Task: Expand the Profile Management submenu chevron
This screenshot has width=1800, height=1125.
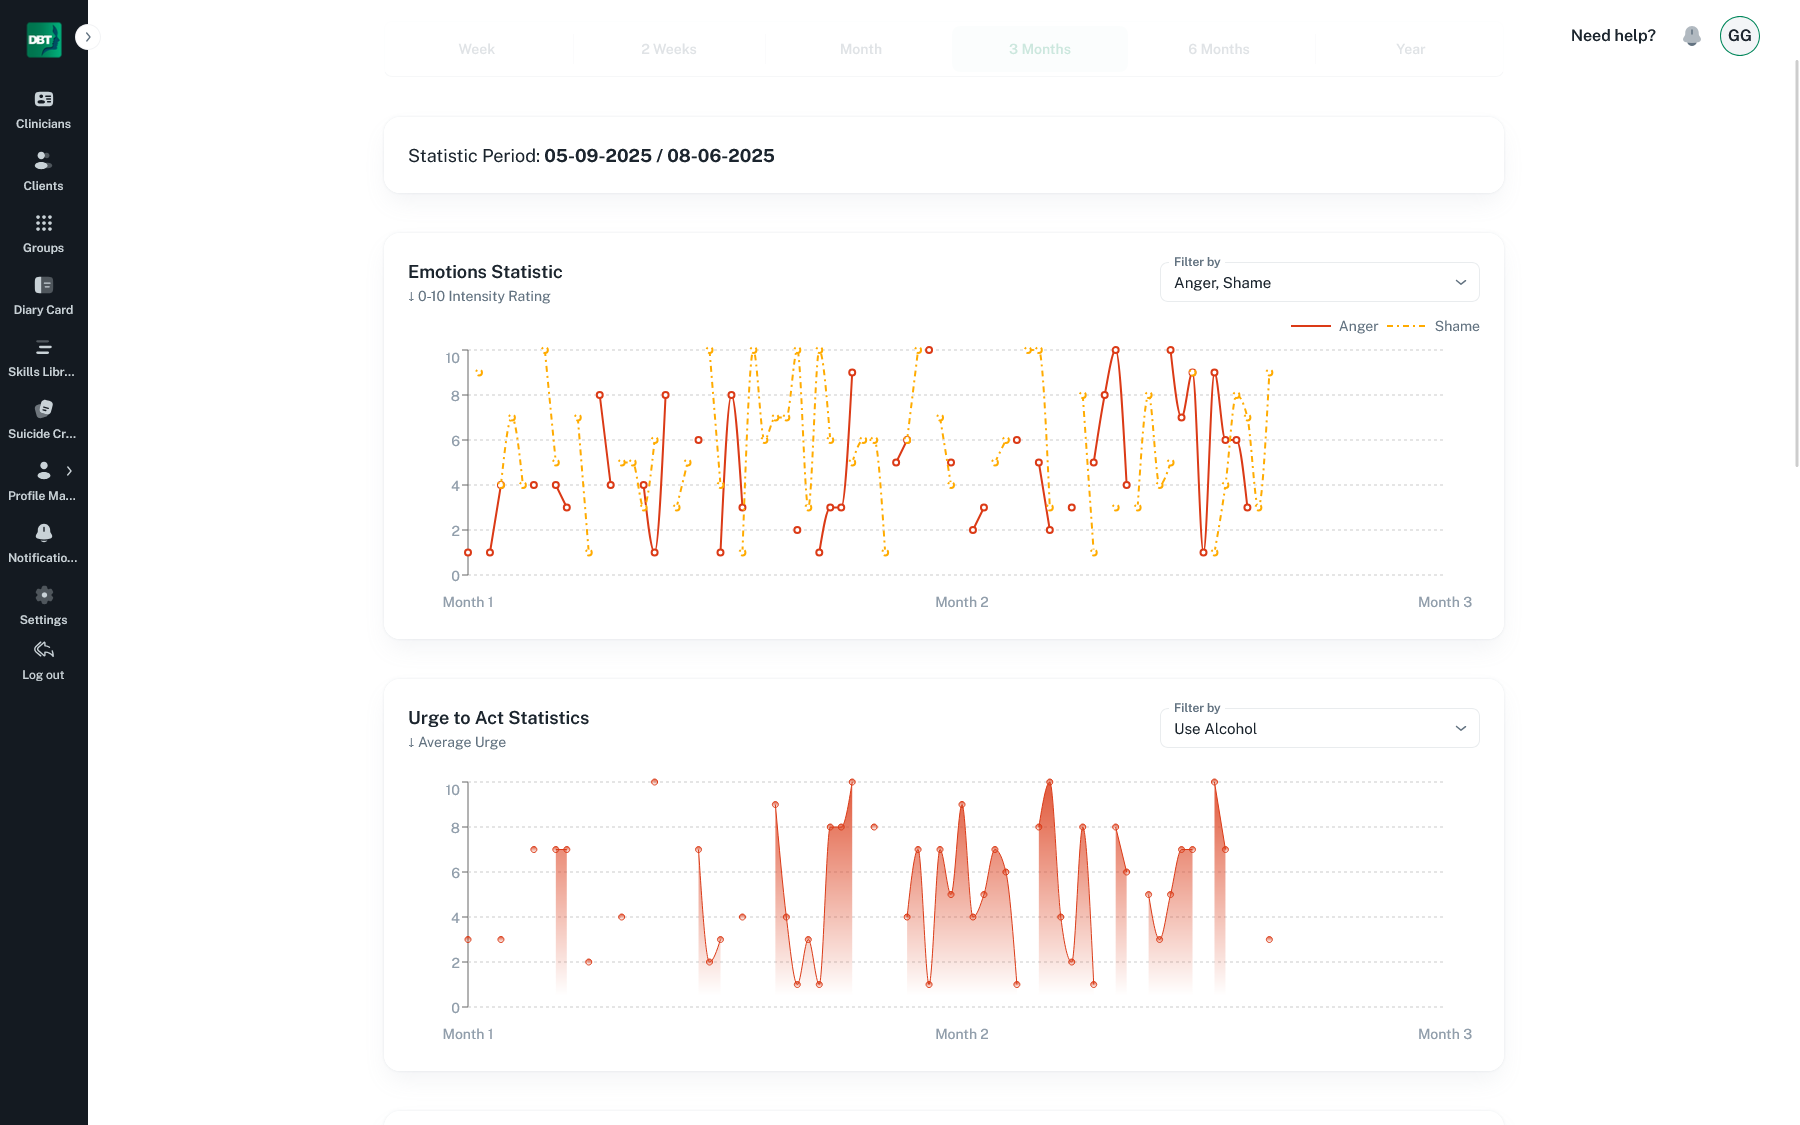Action: 69,471
